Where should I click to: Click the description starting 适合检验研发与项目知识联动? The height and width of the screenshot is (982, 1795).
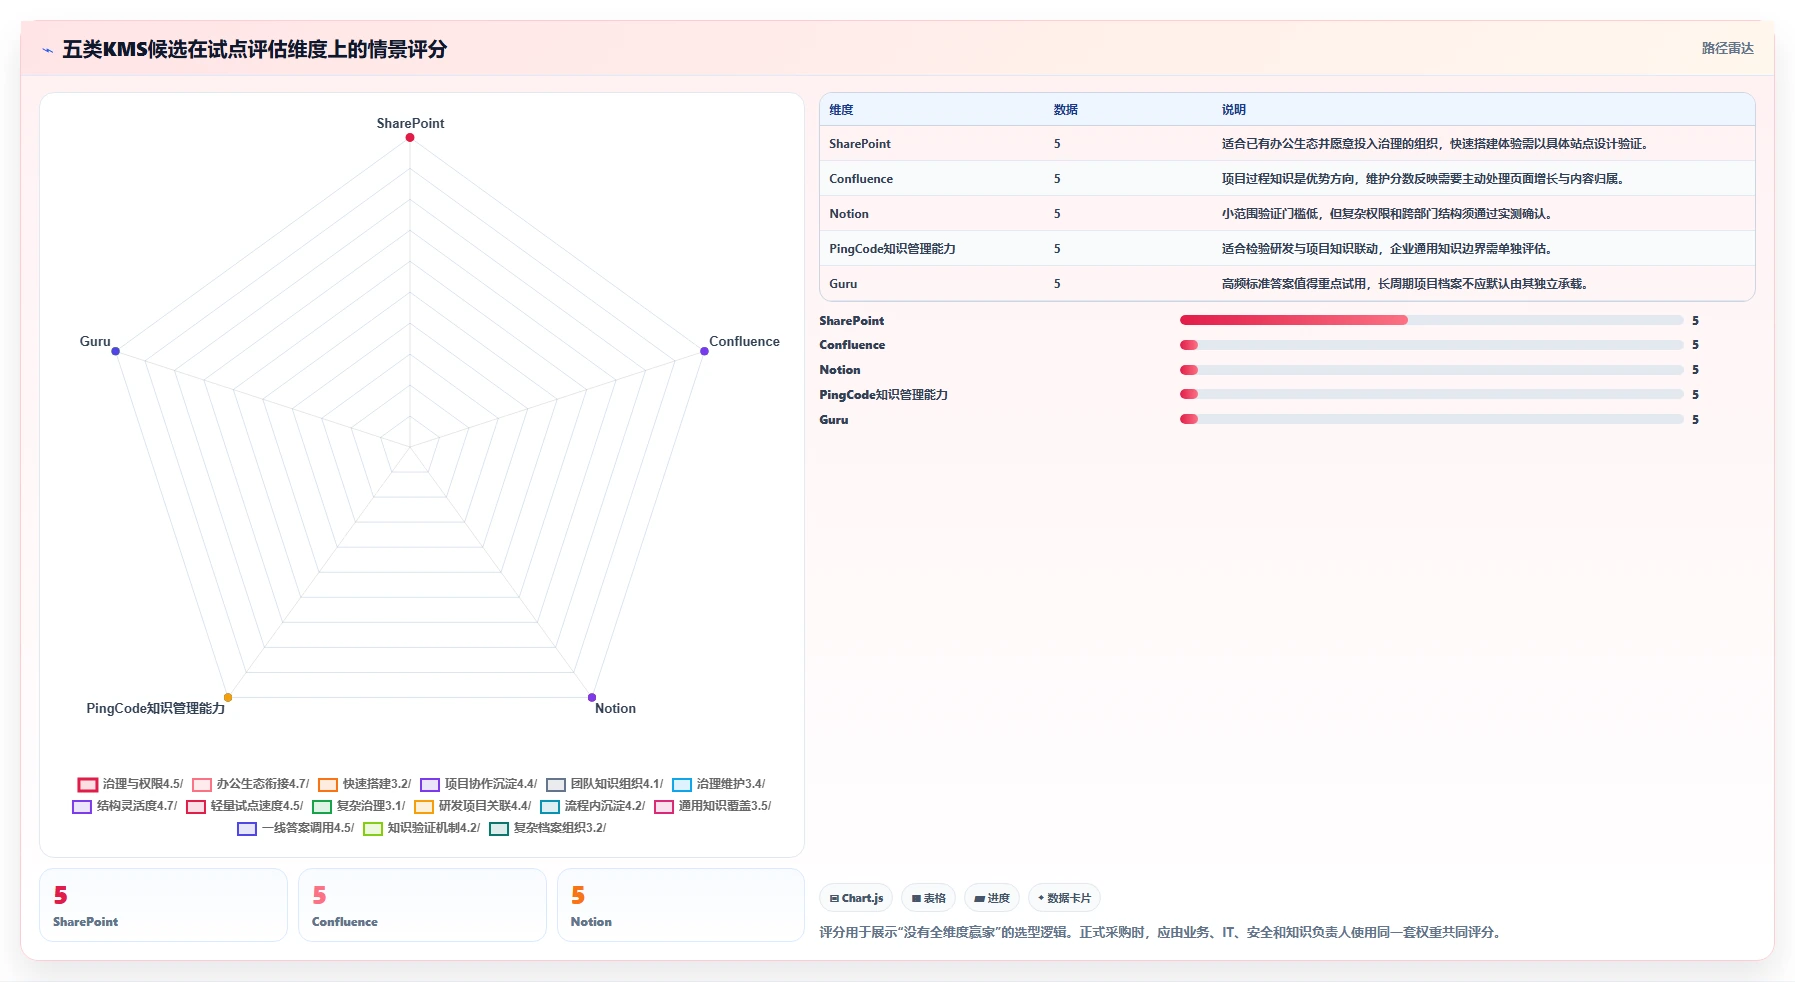[1387, 249]
